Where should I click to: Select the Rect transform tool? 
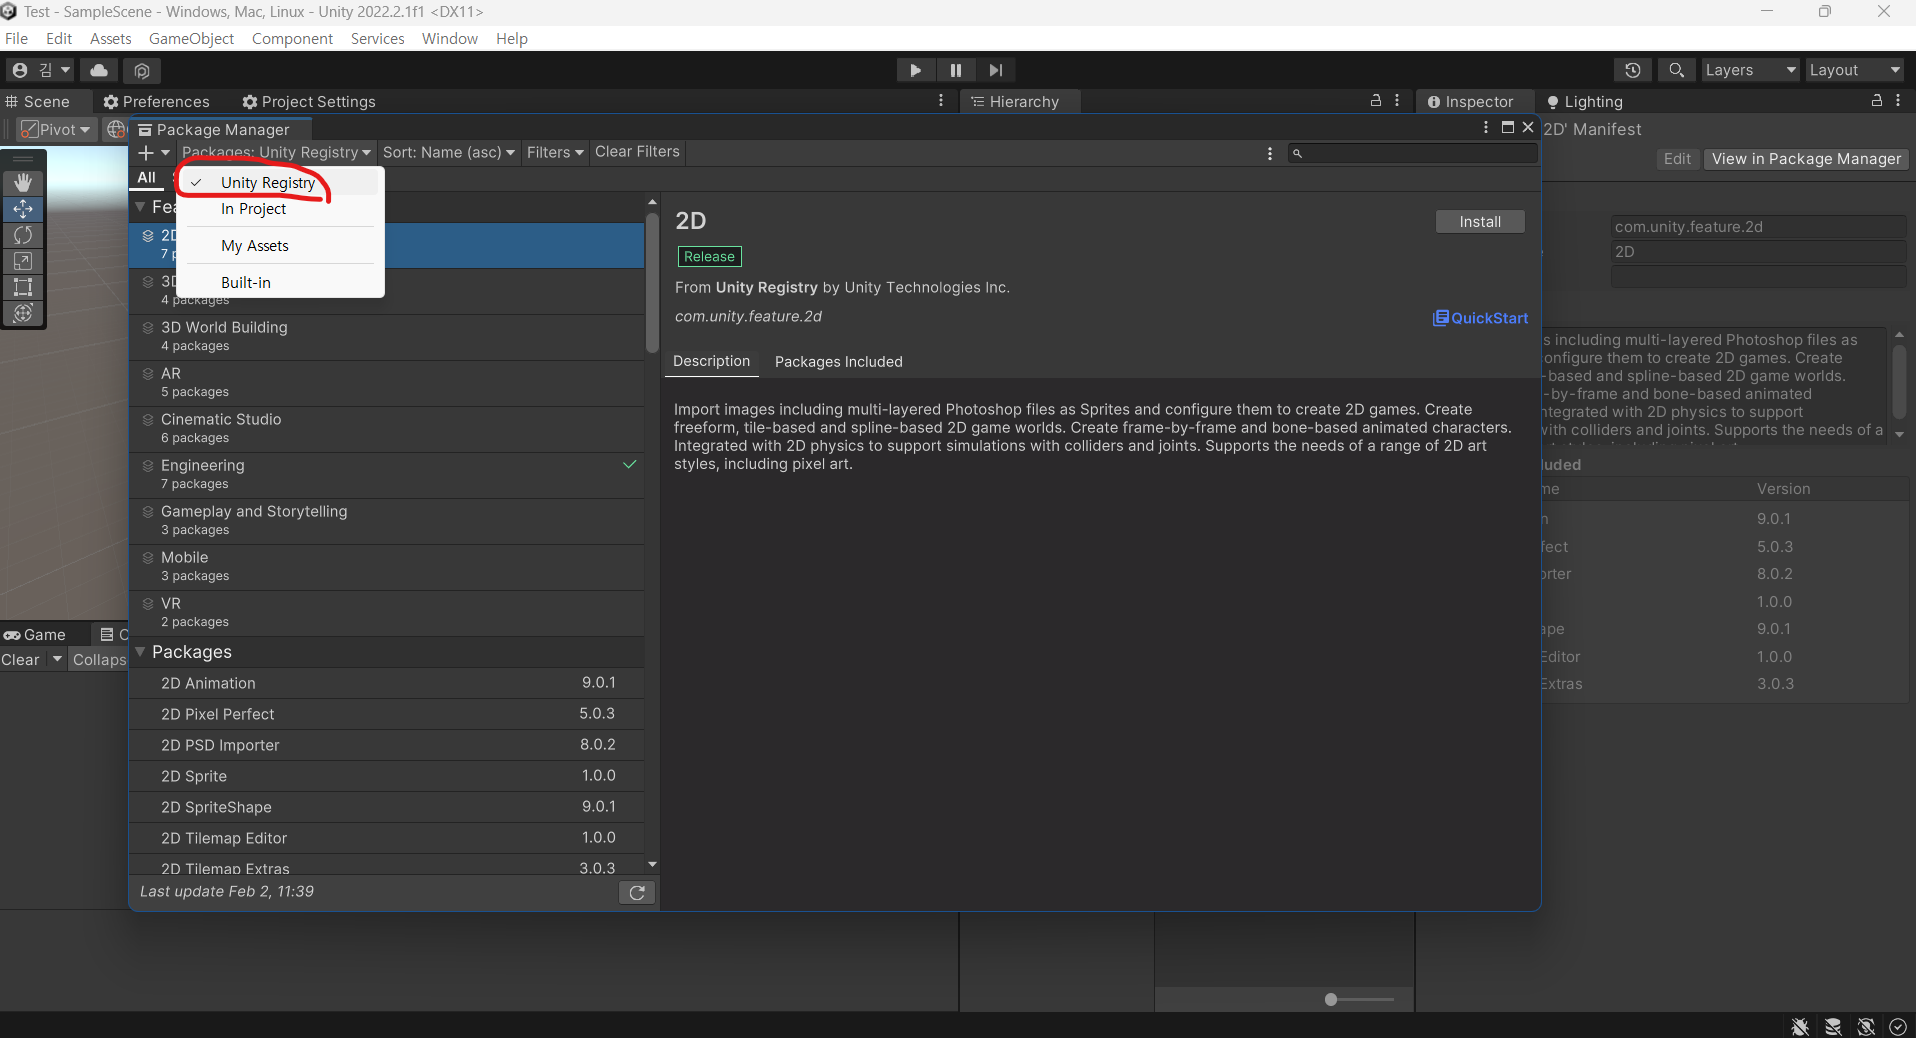(23, 287)
